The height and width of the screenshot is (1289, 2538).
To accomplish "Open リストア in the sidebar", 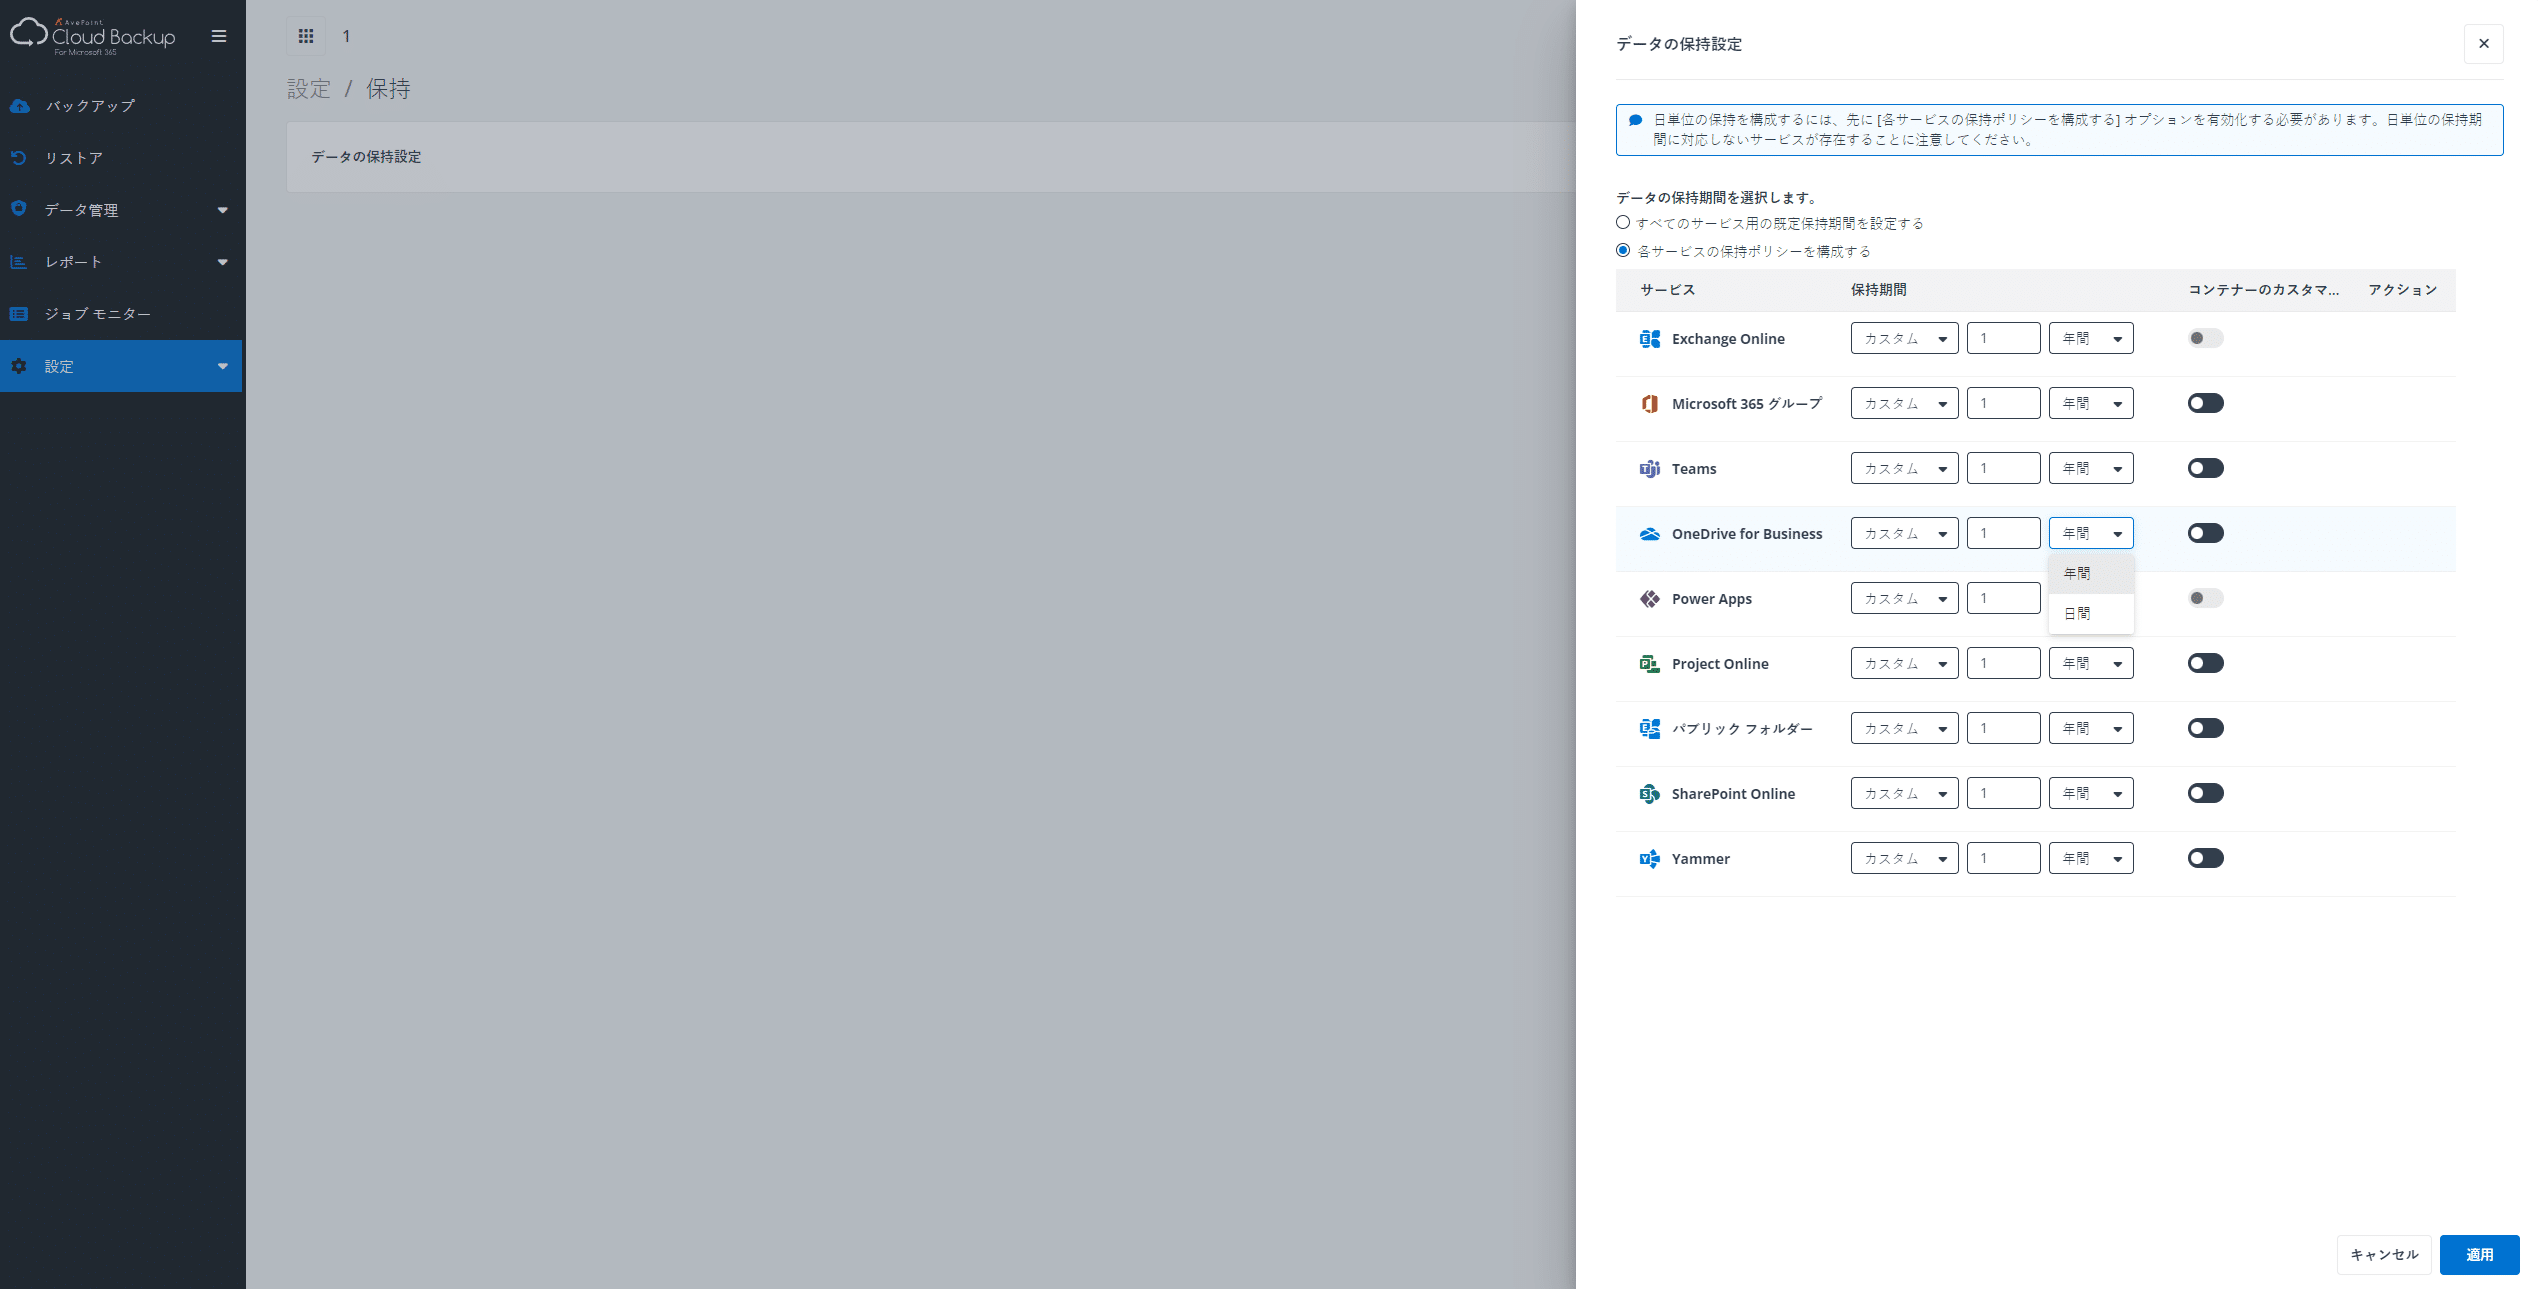I will [121, 158].
